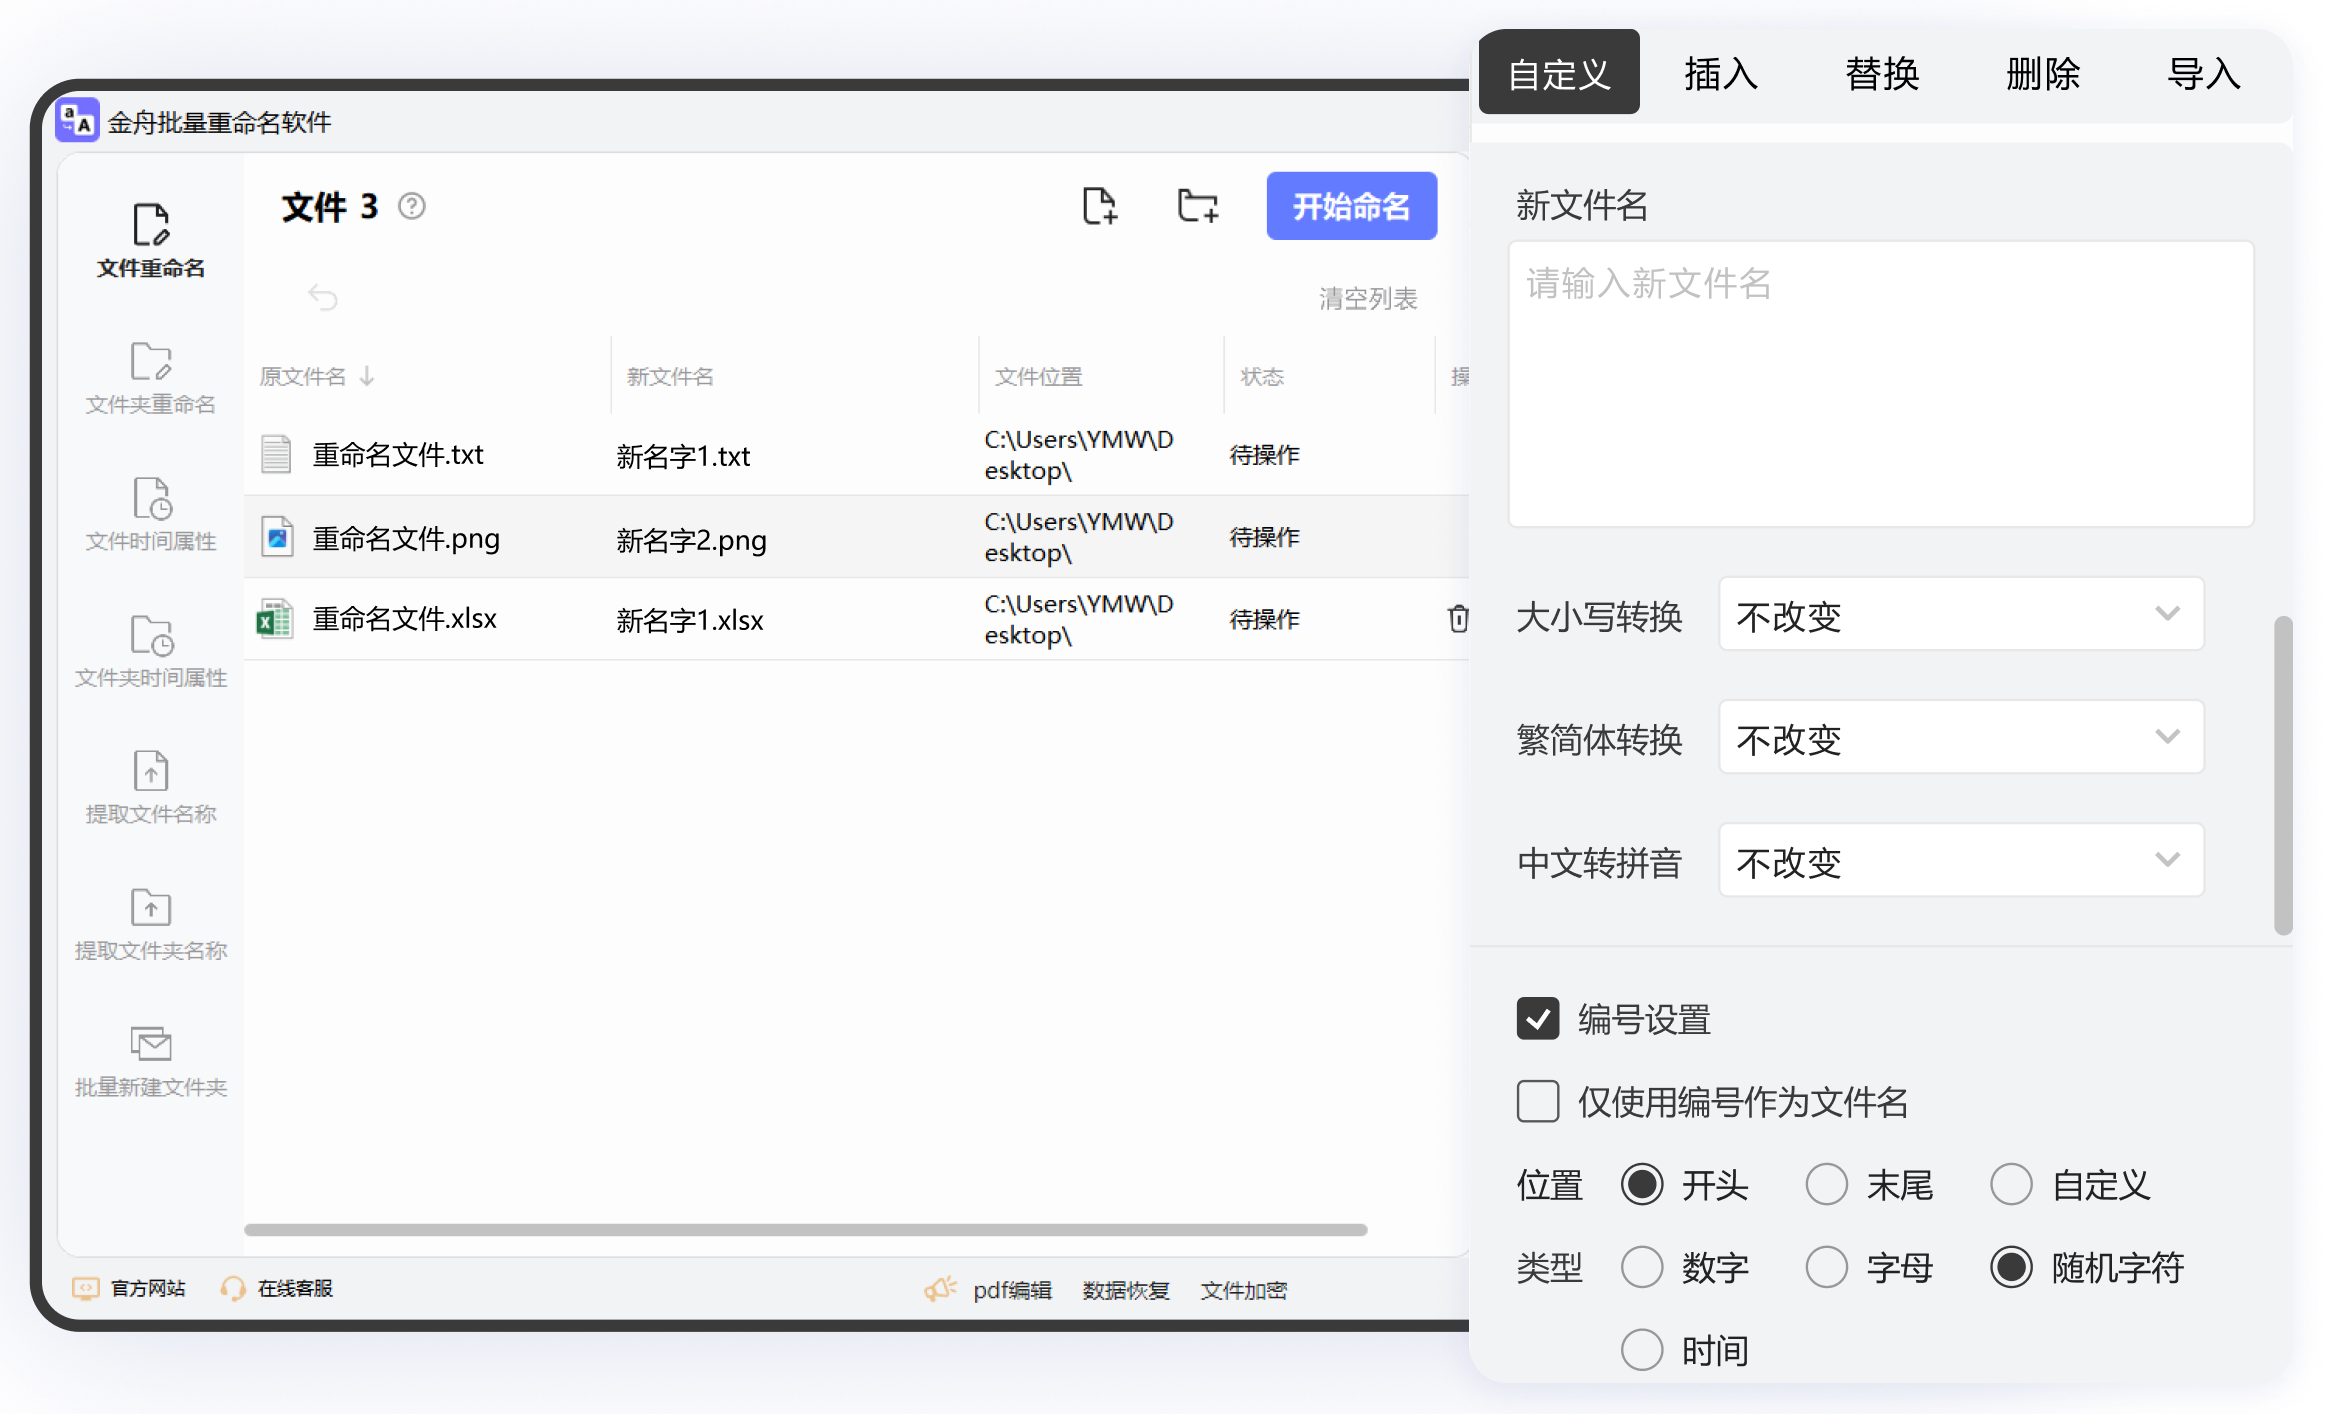The image size is (2332, 1414).
Task: Open 批量新建文件夹 sidebar icon
Action: (x=151, y=1061)
